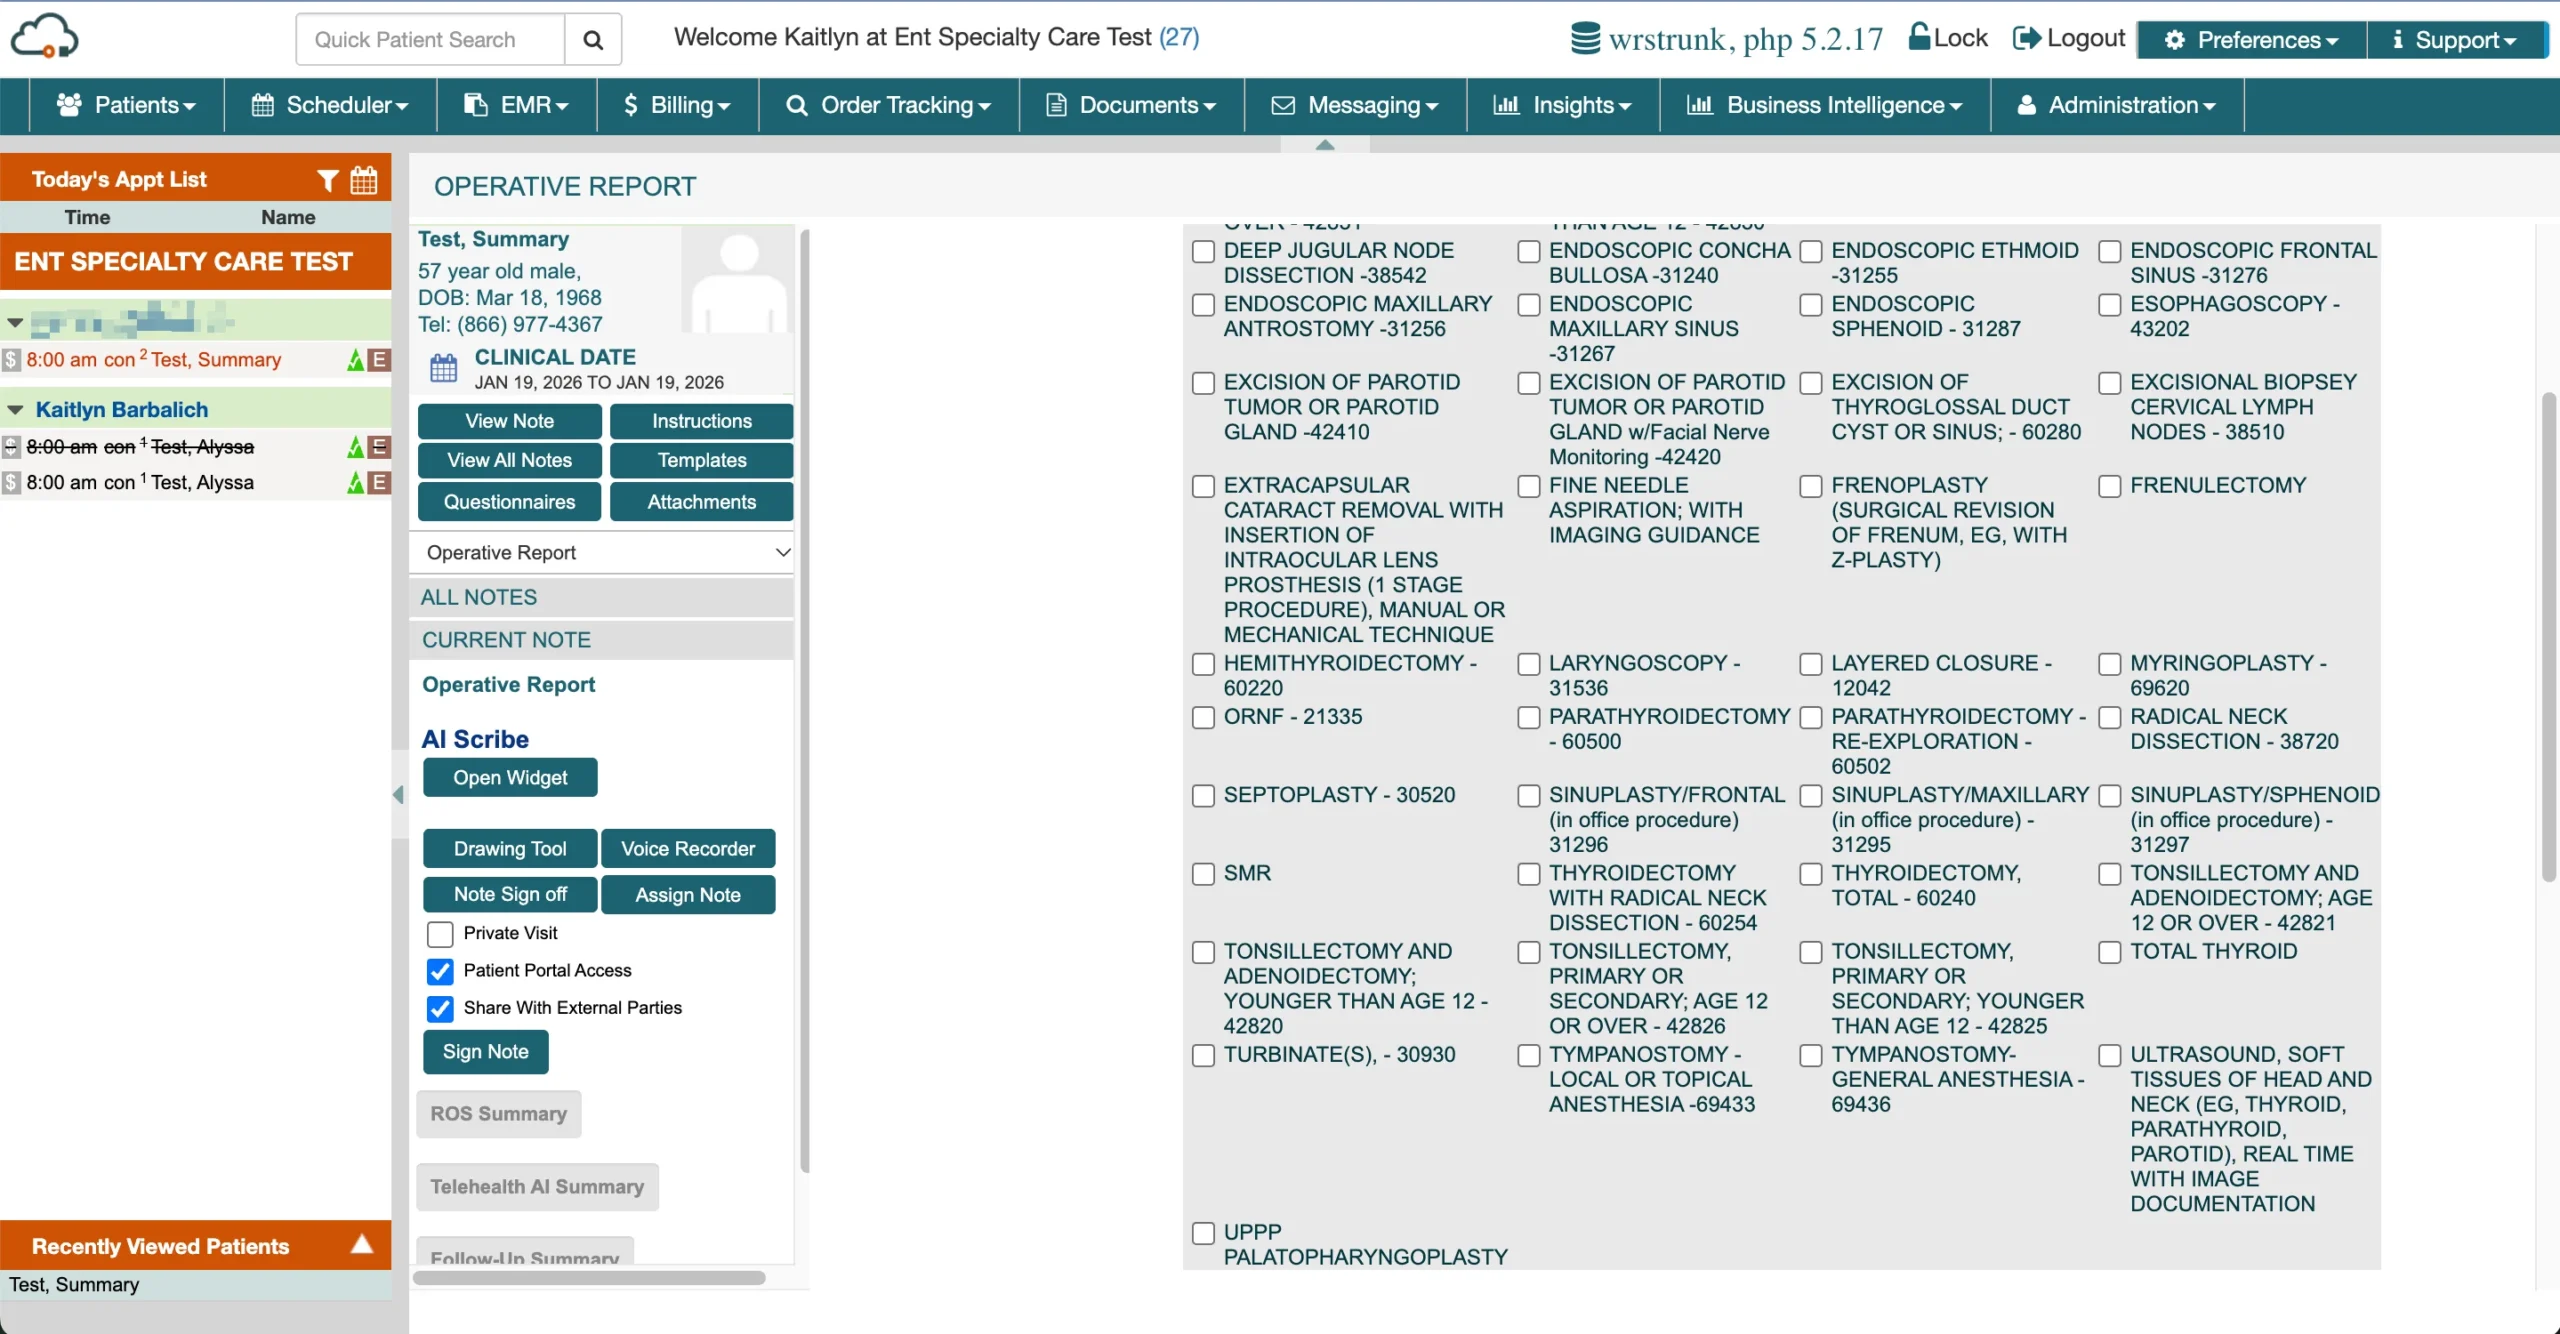Collapse the Kaitlyn Barbalich appointment group
Screen dimensions: 2560x1334
[x=14, y=408]
